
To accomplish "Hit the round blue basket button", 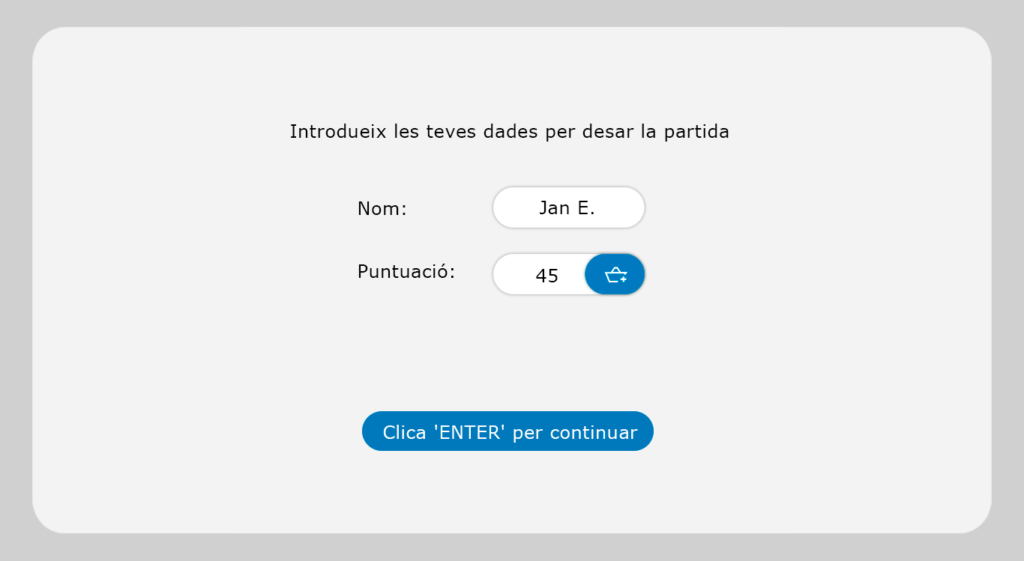I will (x=615, y=275).
